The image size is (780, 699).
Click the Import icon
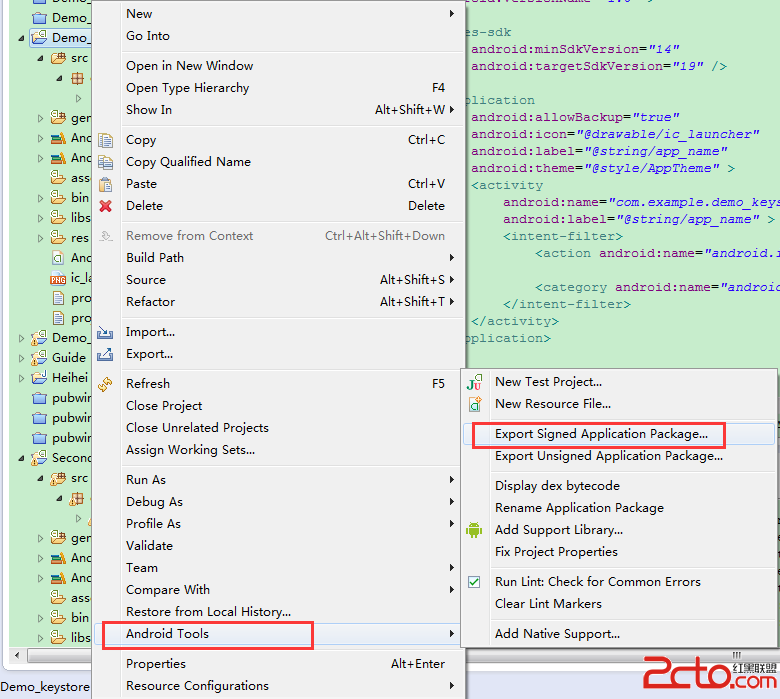tap(105, 332)
